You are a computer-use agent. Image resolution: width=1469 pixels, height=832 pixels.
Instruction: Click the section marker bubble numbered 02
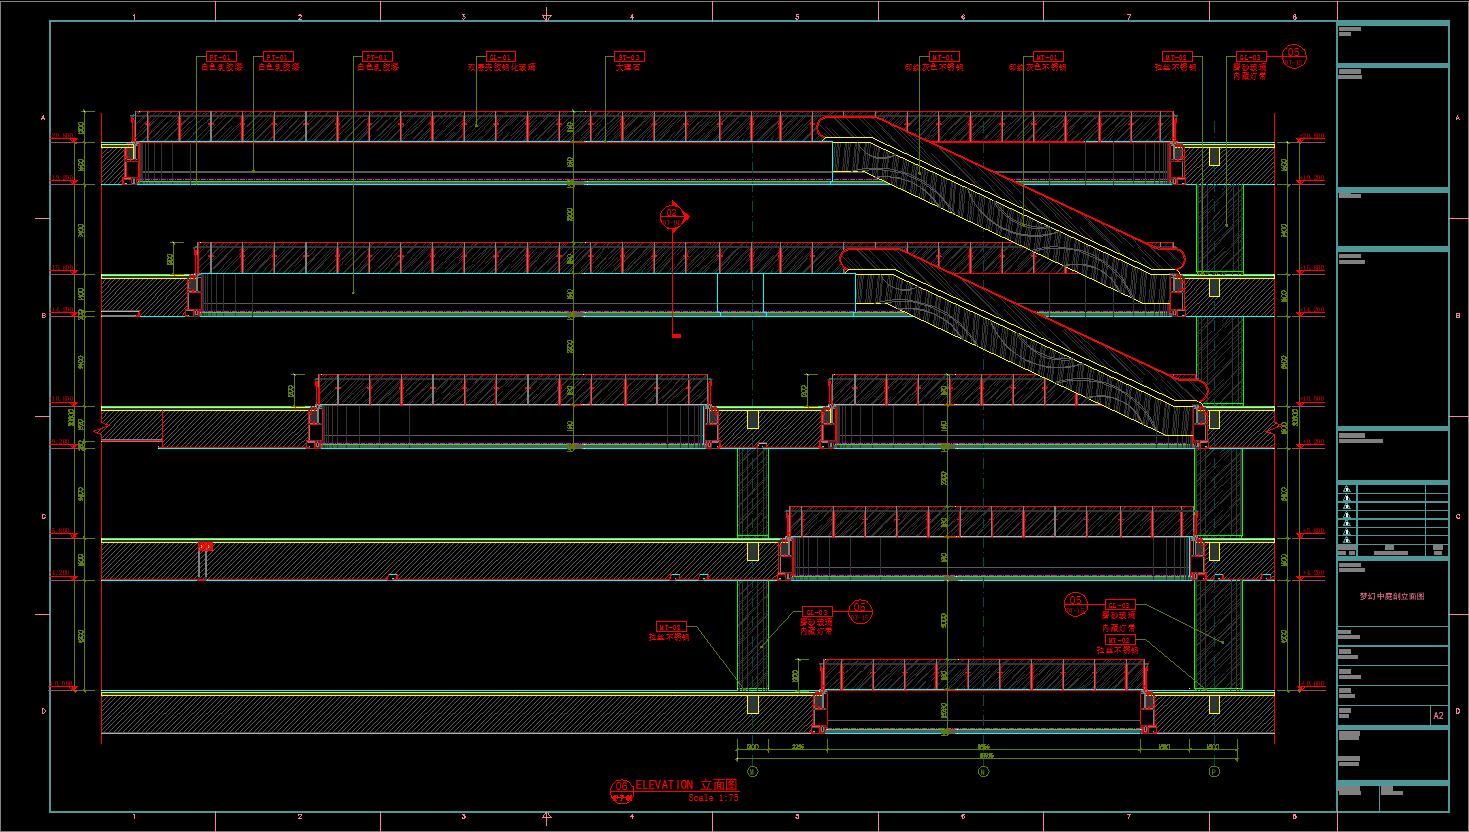coord(672,215)
